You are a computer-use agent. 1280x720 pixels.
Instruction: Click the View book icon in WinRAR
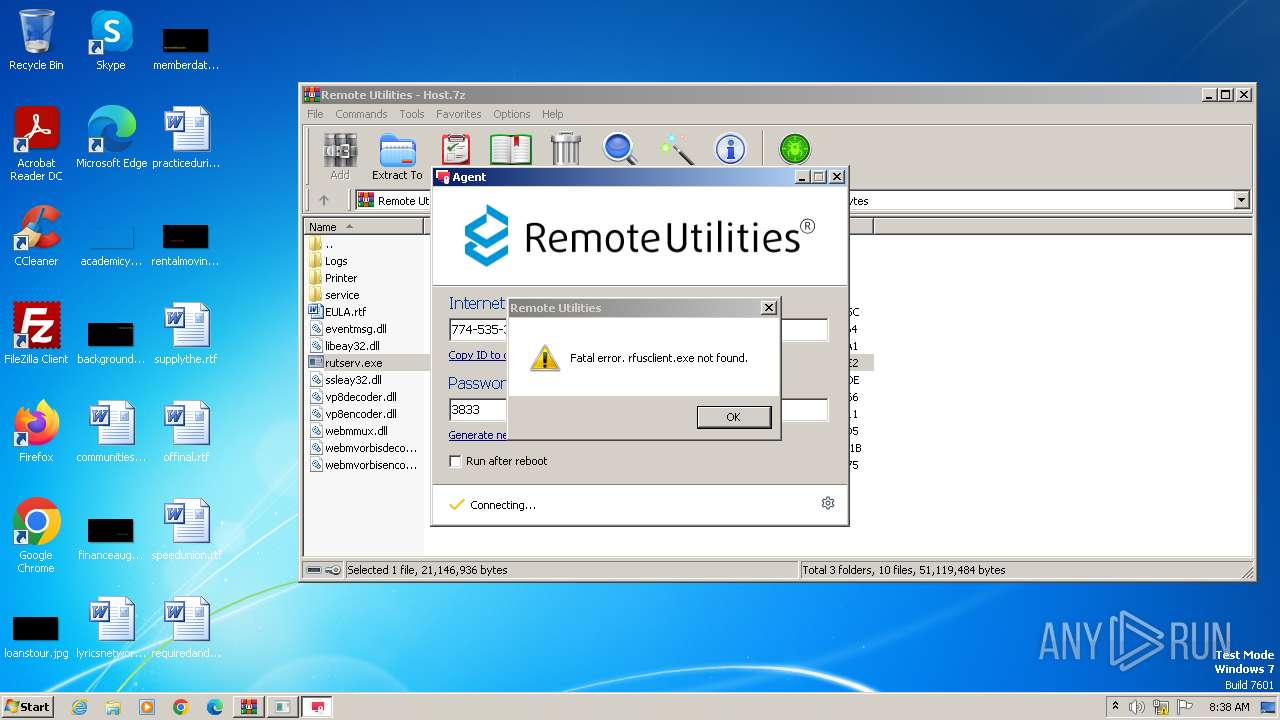[511, 150]
